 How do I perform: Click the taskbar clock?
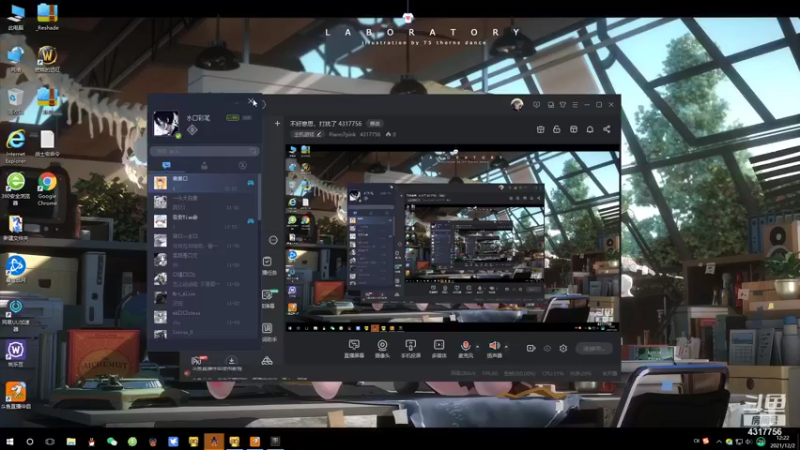(782, 441)
